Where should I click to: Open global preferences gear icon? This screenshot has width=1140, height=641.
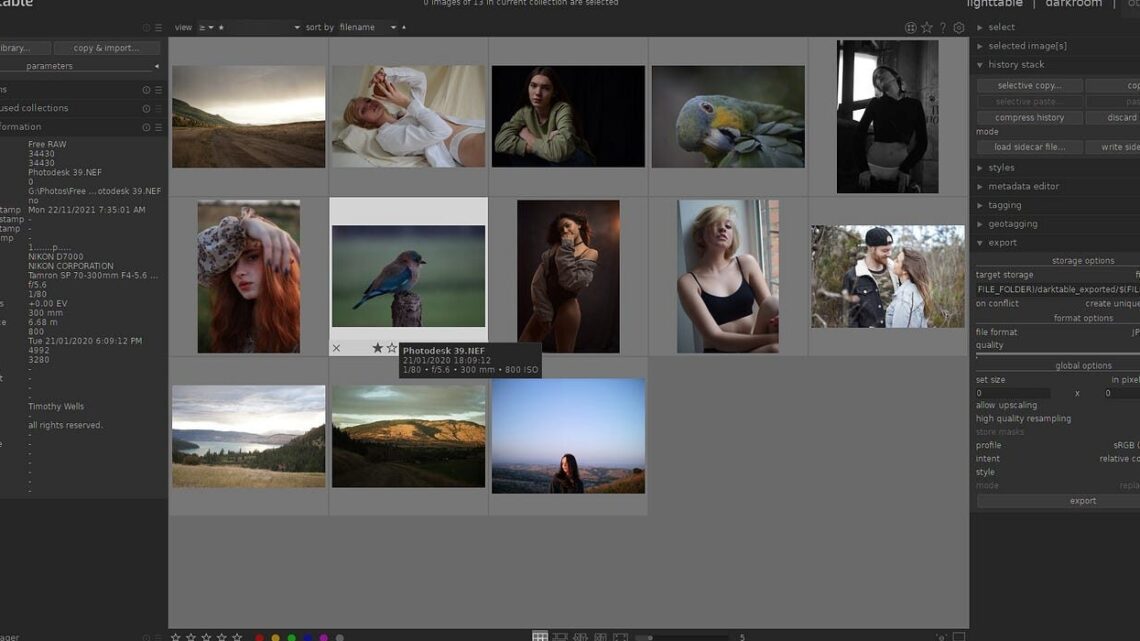pyautogui.click(x=959, y=28)
